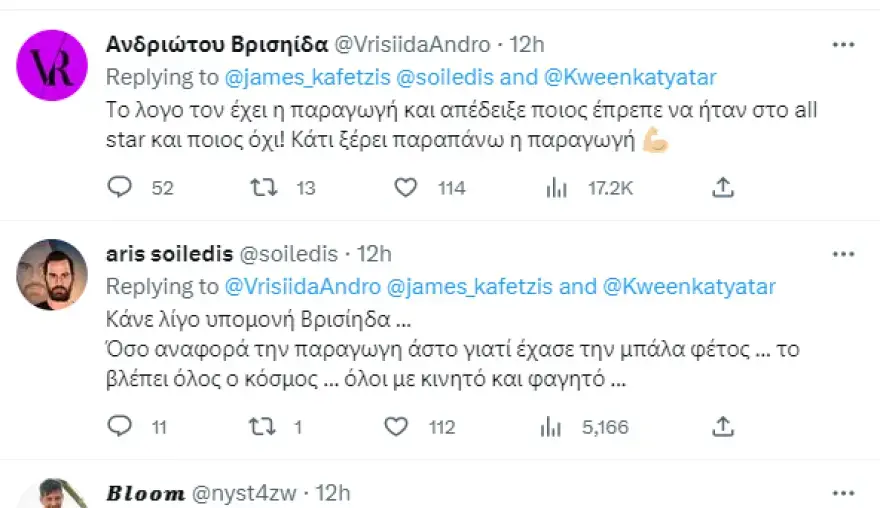View analytics of tweet with 17.2K views
Image resolution: width=880 pixels, height=508 pixels.
pyautogui.click(x=555, y=187)
